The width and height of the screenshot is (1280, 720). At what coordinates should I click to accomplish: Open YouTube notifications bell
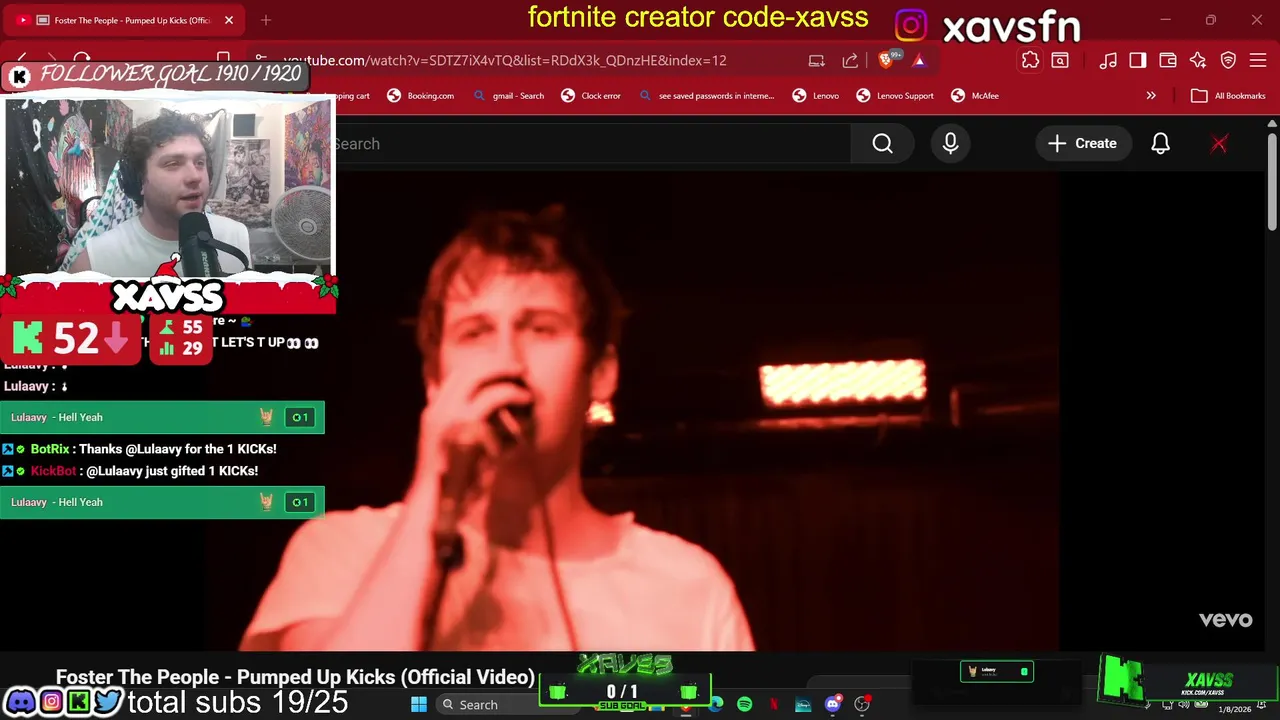[x=1160, y=144]
